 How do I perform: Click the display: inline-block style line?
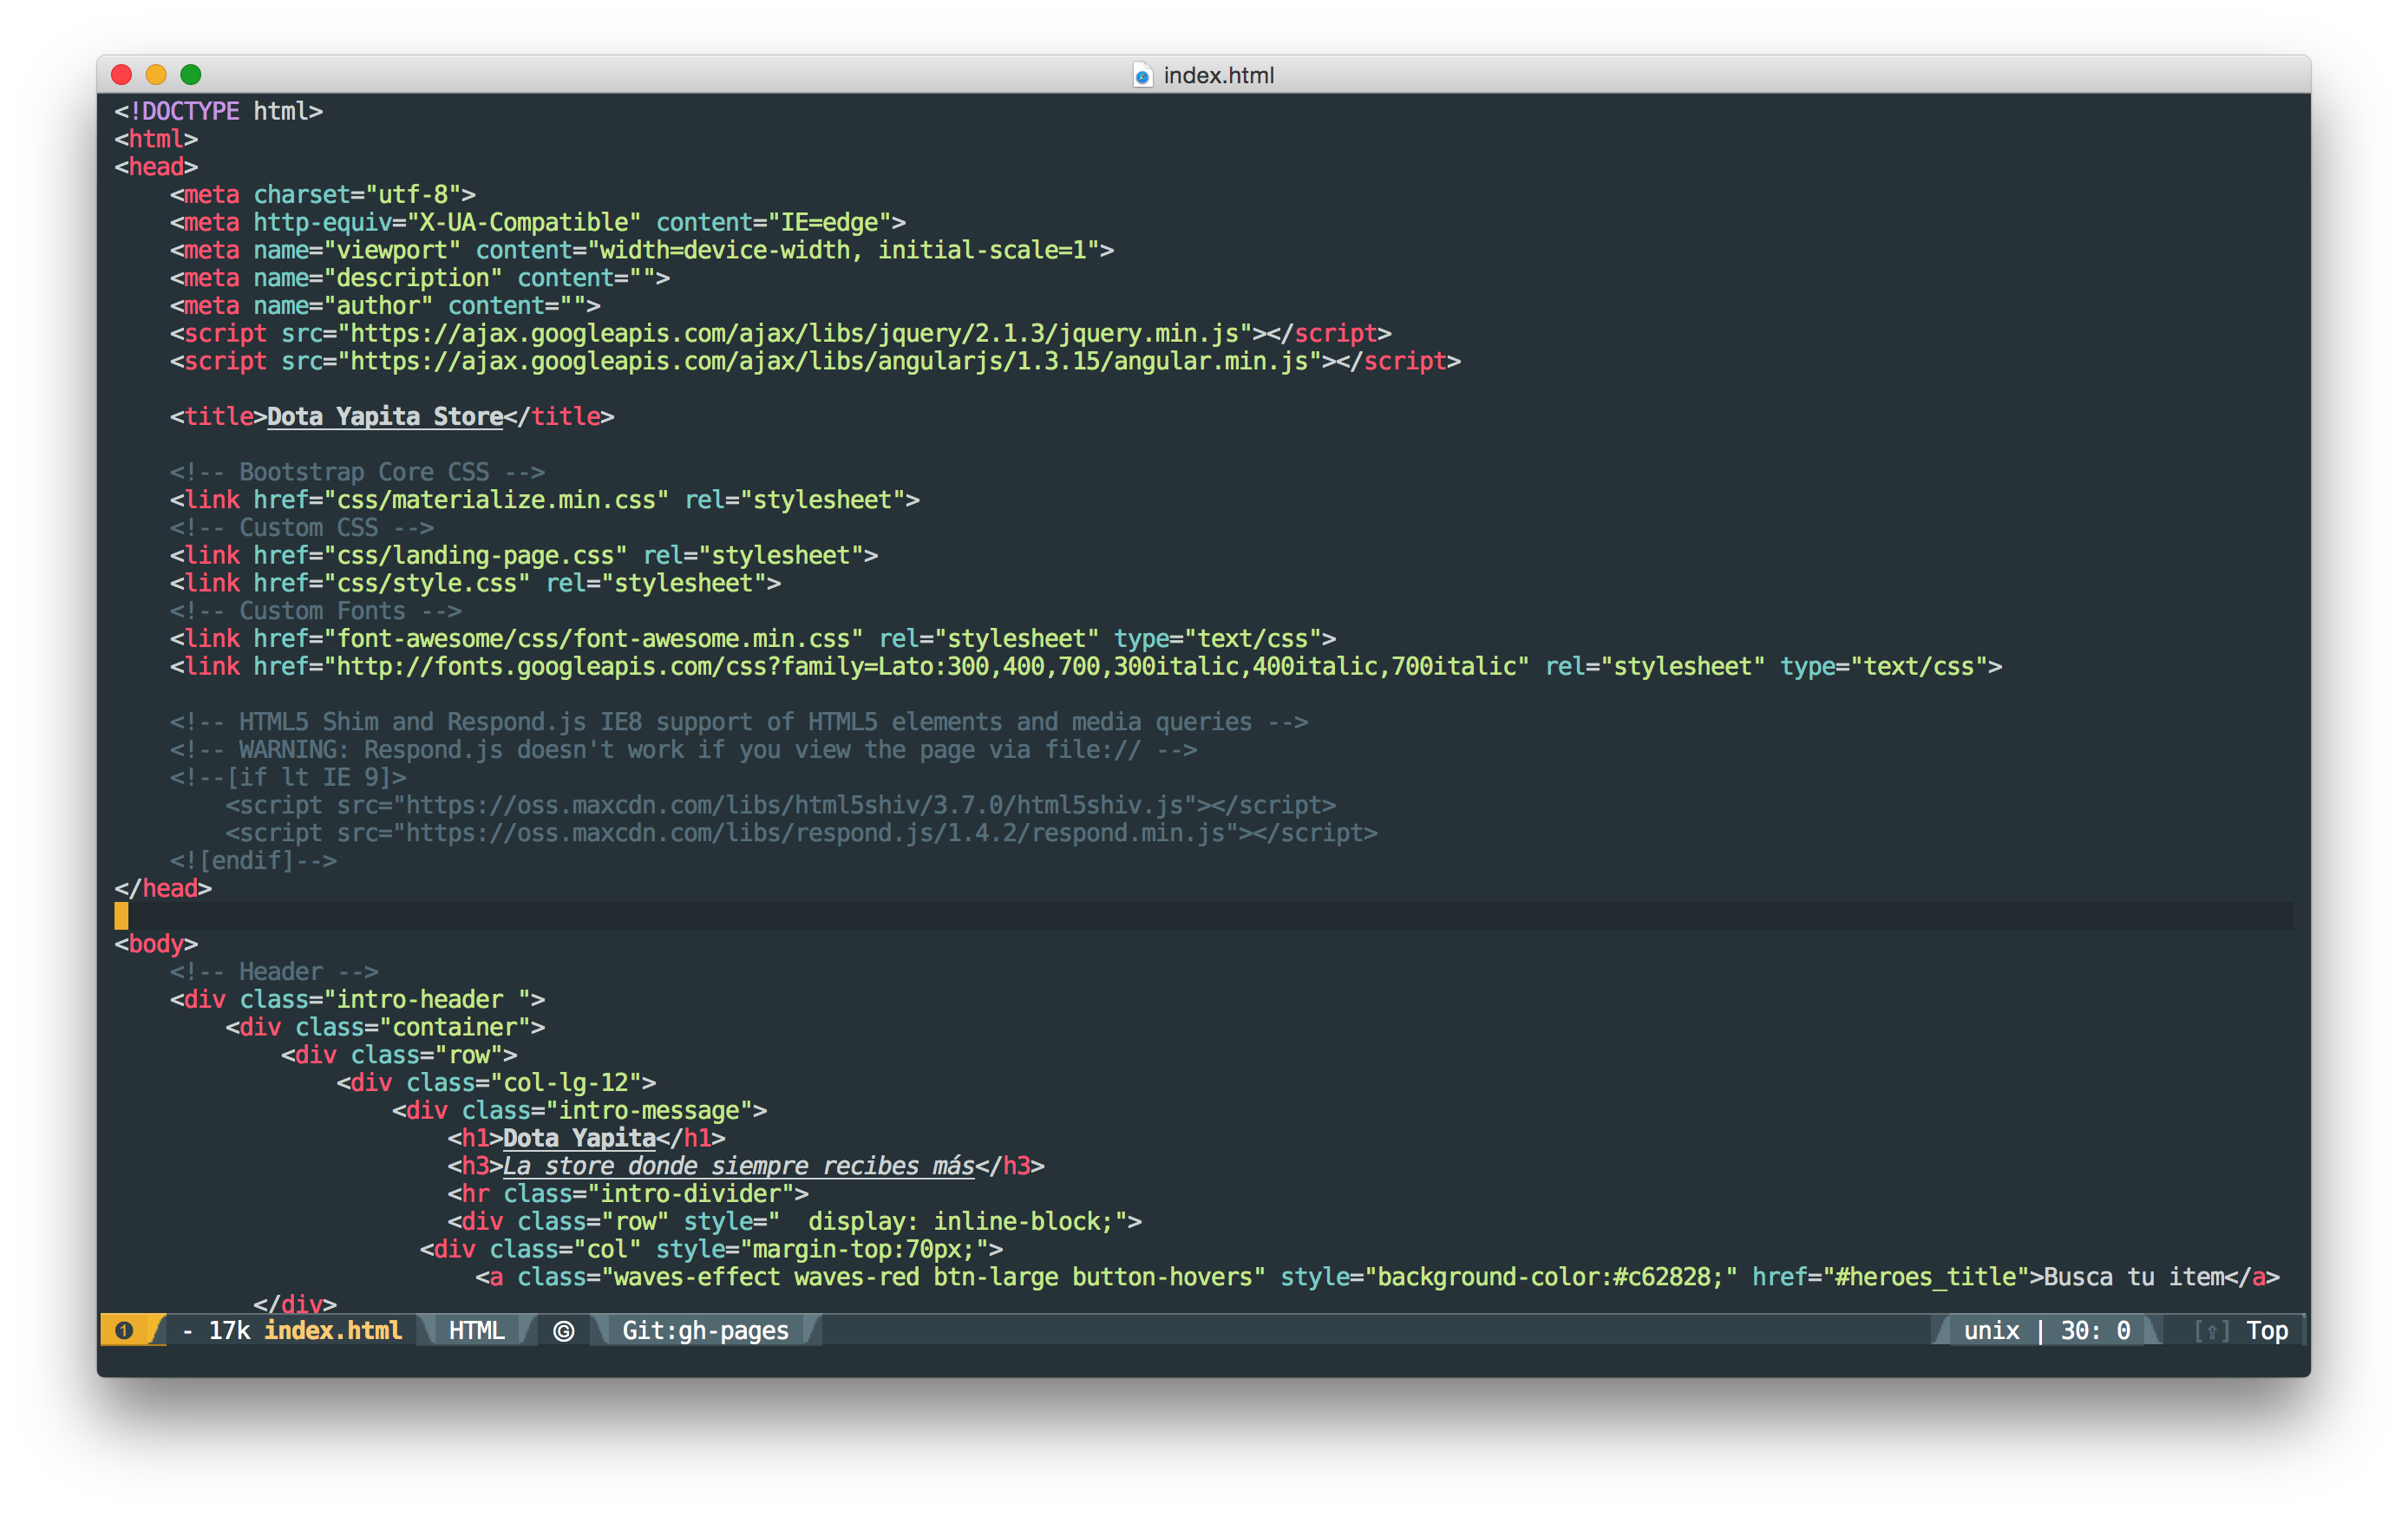[x=794, y=1222]
